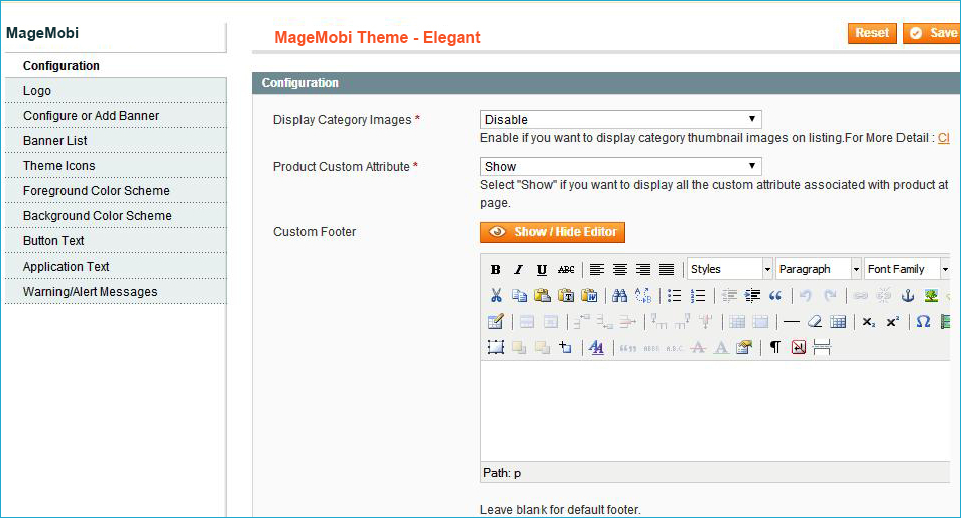Edit CSS style with the AA icon
The width and height of the screenshot is (961, 518).
click(x=596, y=348)
